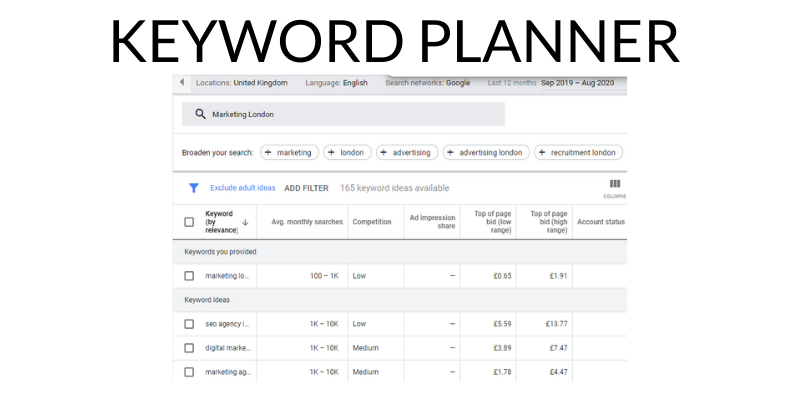Click the £7.47 bid value
This screenshot has height=400, width=800.
click(558, 348)
